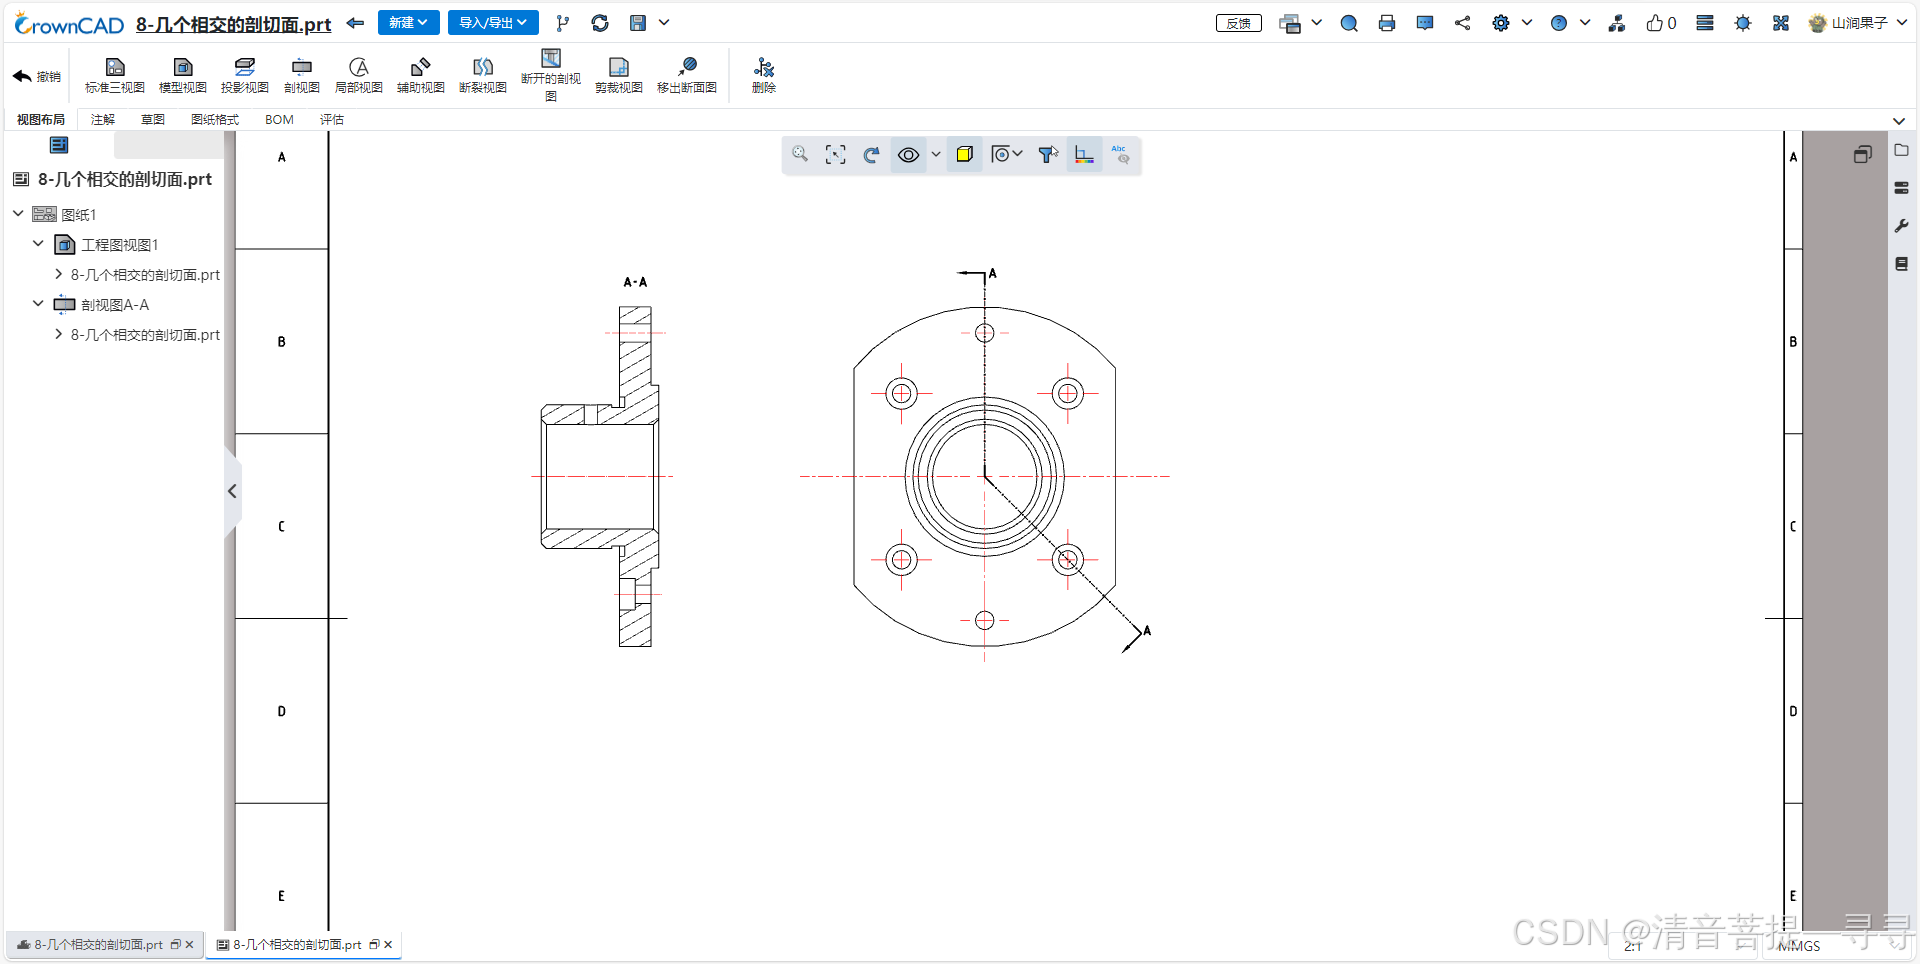The image size is (1920, 964).
Task: Switch to second bottom document tab (drawing)
Action: click(x=303, y=944)
